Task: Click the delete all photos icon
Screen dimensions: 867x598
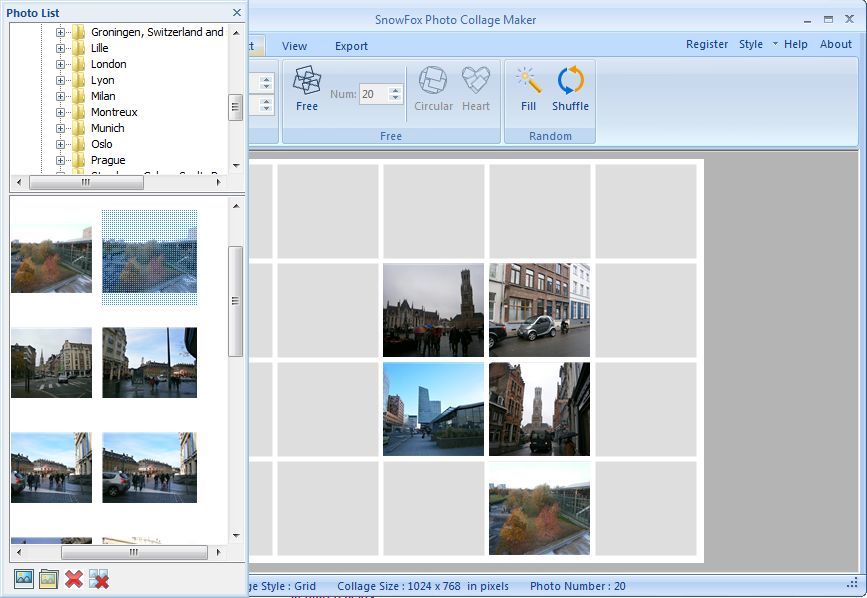Action: pos(98,578)
